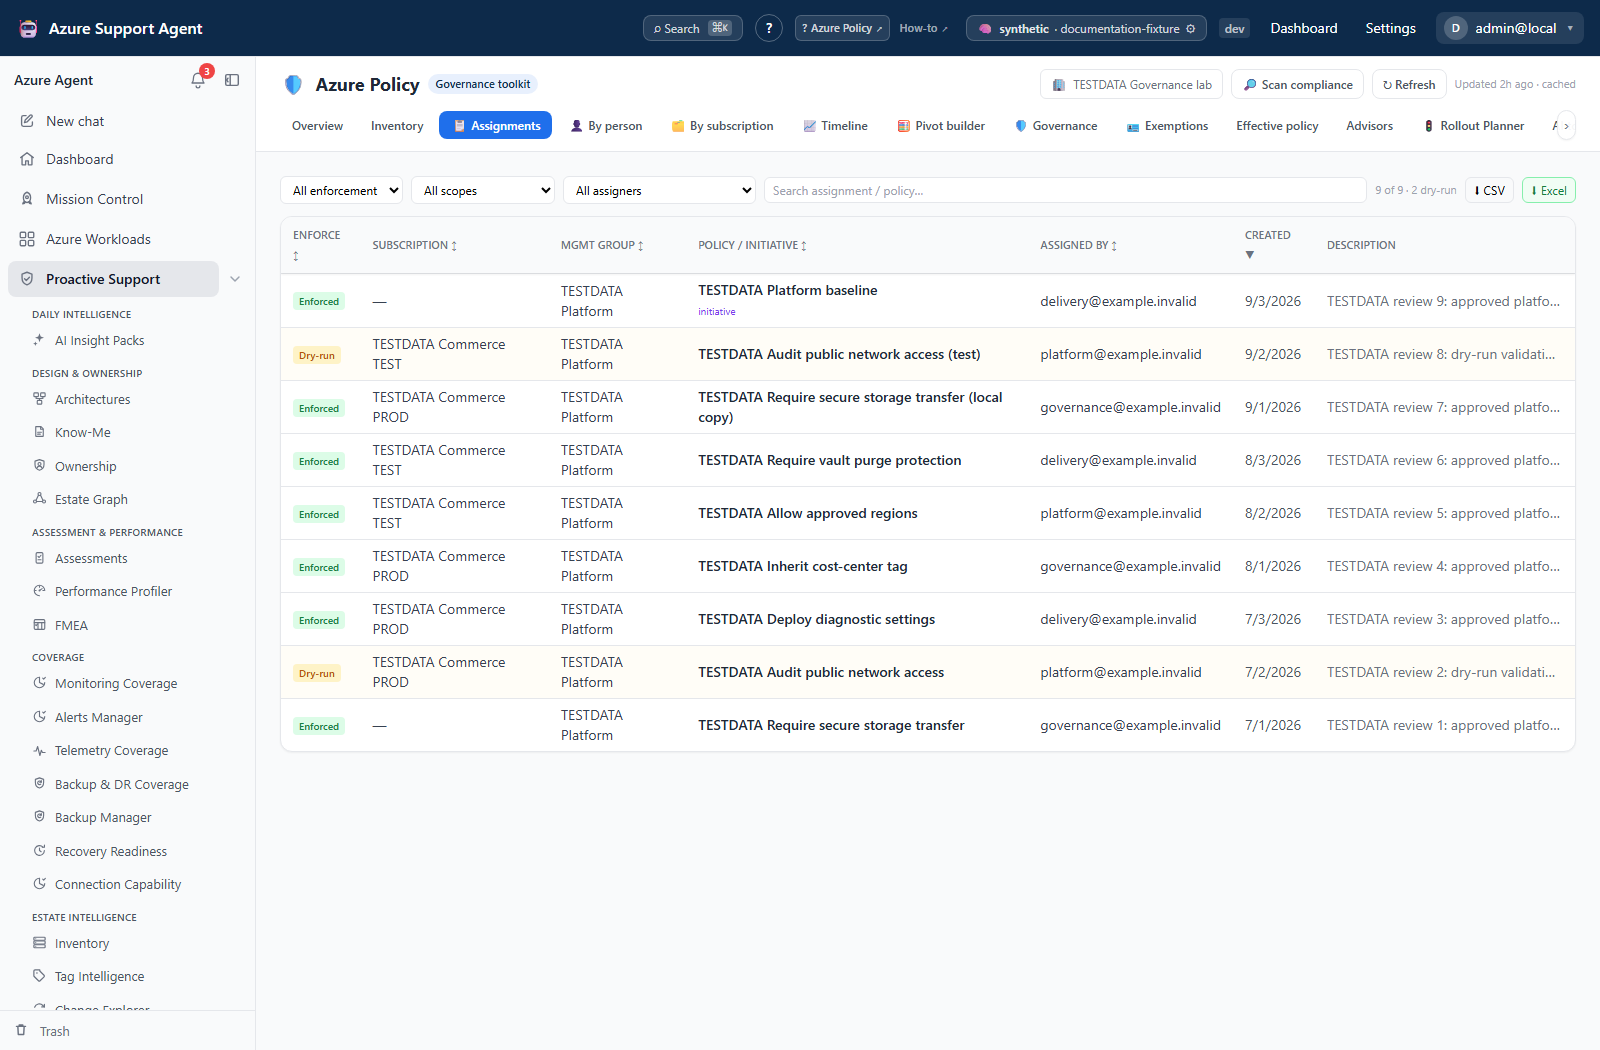Open Settings in the top bar
Viewport: 1600px width, 1050px height.
1390,28
